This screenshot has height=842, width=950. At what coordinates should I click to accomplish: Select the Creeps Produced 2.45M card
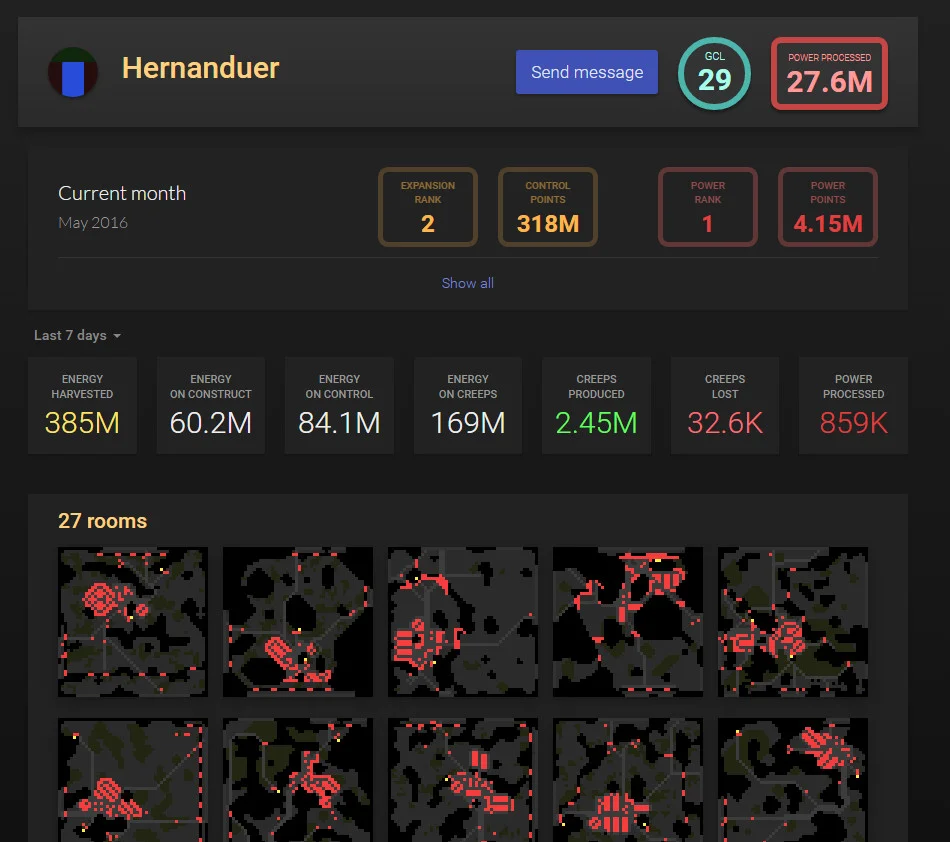596,406
